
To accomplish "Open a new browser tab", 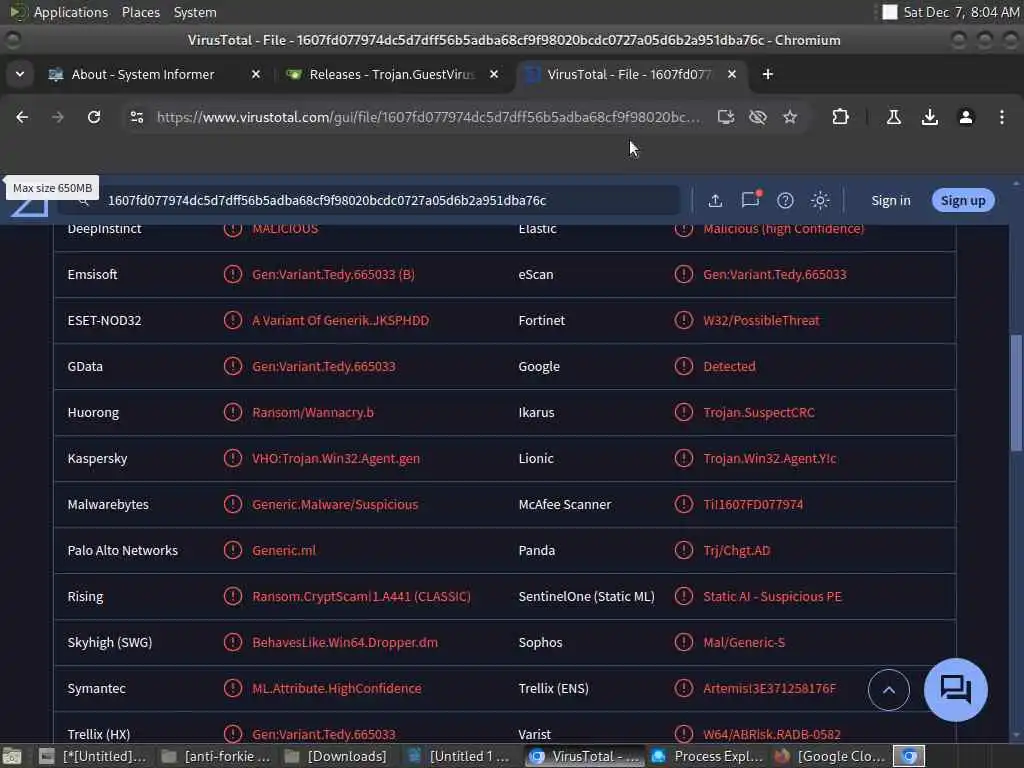I will (767, 74).
